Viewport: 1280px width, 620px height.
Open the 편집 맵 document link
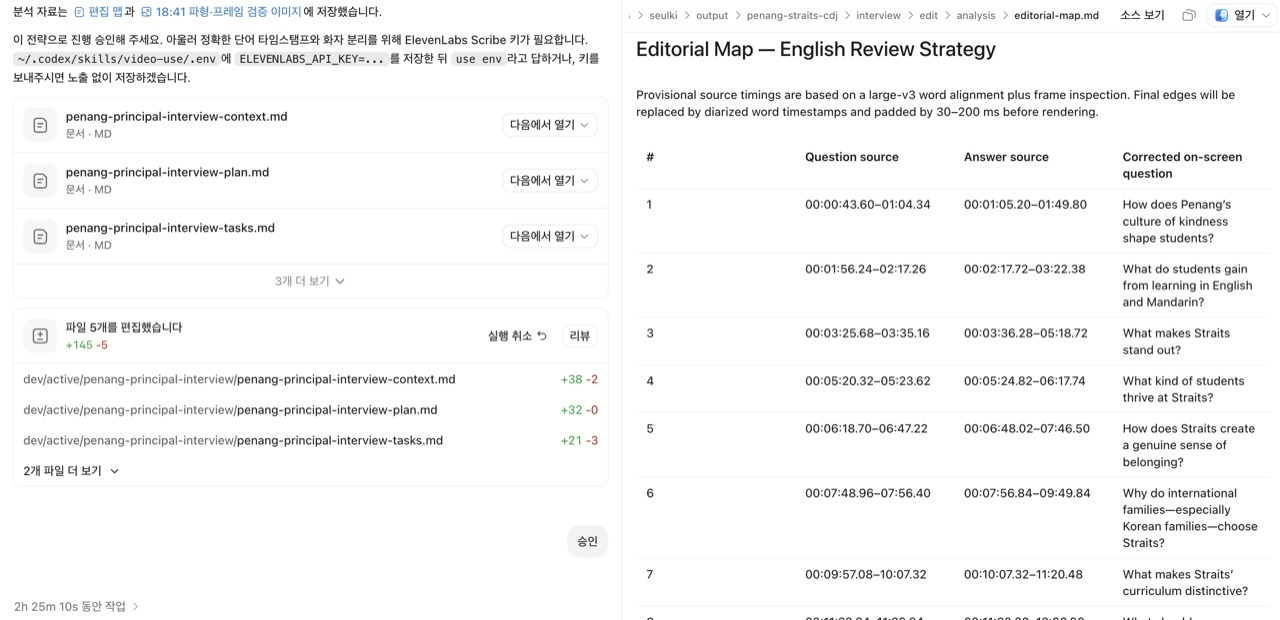click(98, 12)
